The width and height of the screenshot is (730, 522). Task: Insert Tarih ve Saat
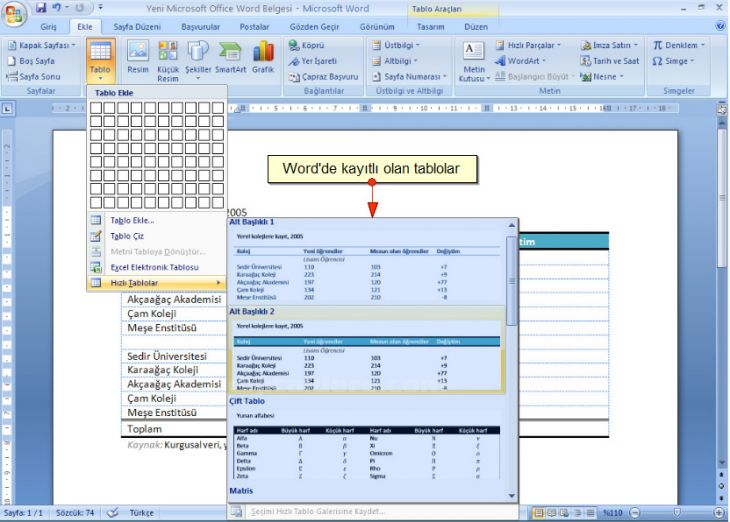click(x=609, y=61)
